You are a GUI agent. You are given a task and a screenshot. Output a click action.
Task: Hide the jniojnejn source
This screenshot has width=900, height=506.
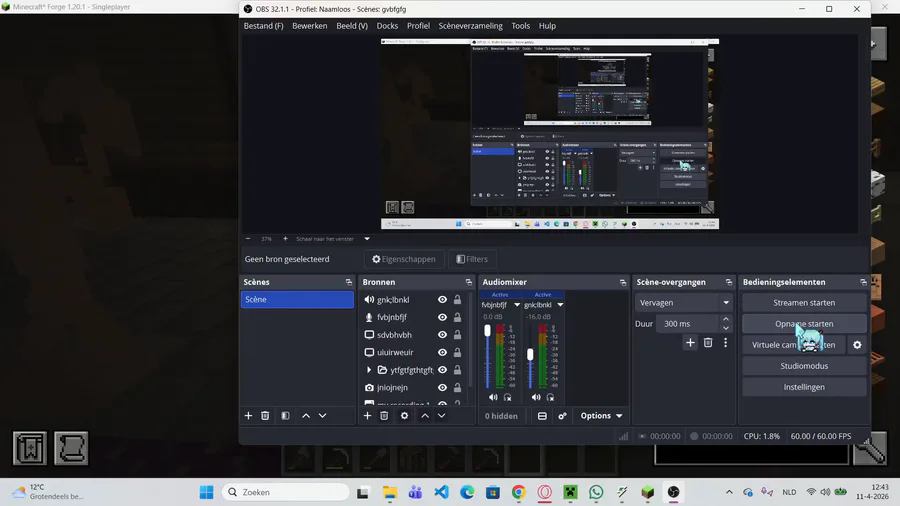click(x=442, y=388)
